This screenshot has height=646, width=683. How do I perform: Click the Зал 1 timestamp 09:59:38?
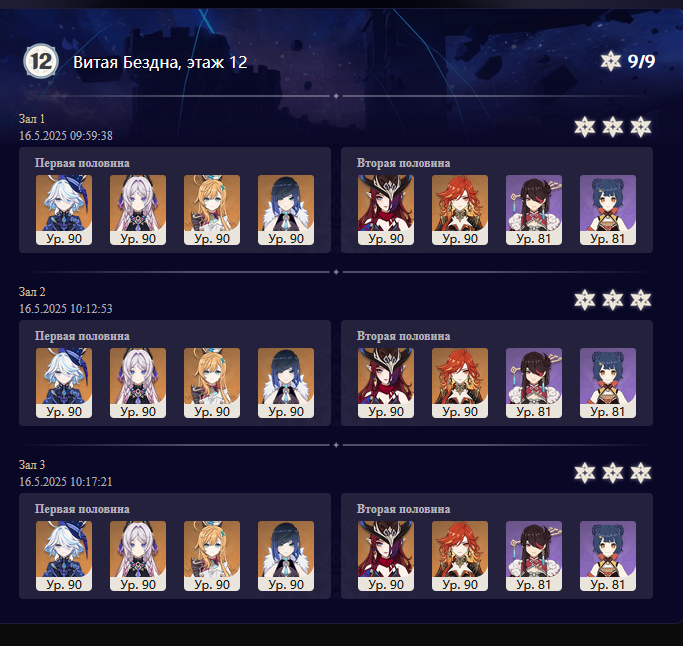tap(66, 135)
